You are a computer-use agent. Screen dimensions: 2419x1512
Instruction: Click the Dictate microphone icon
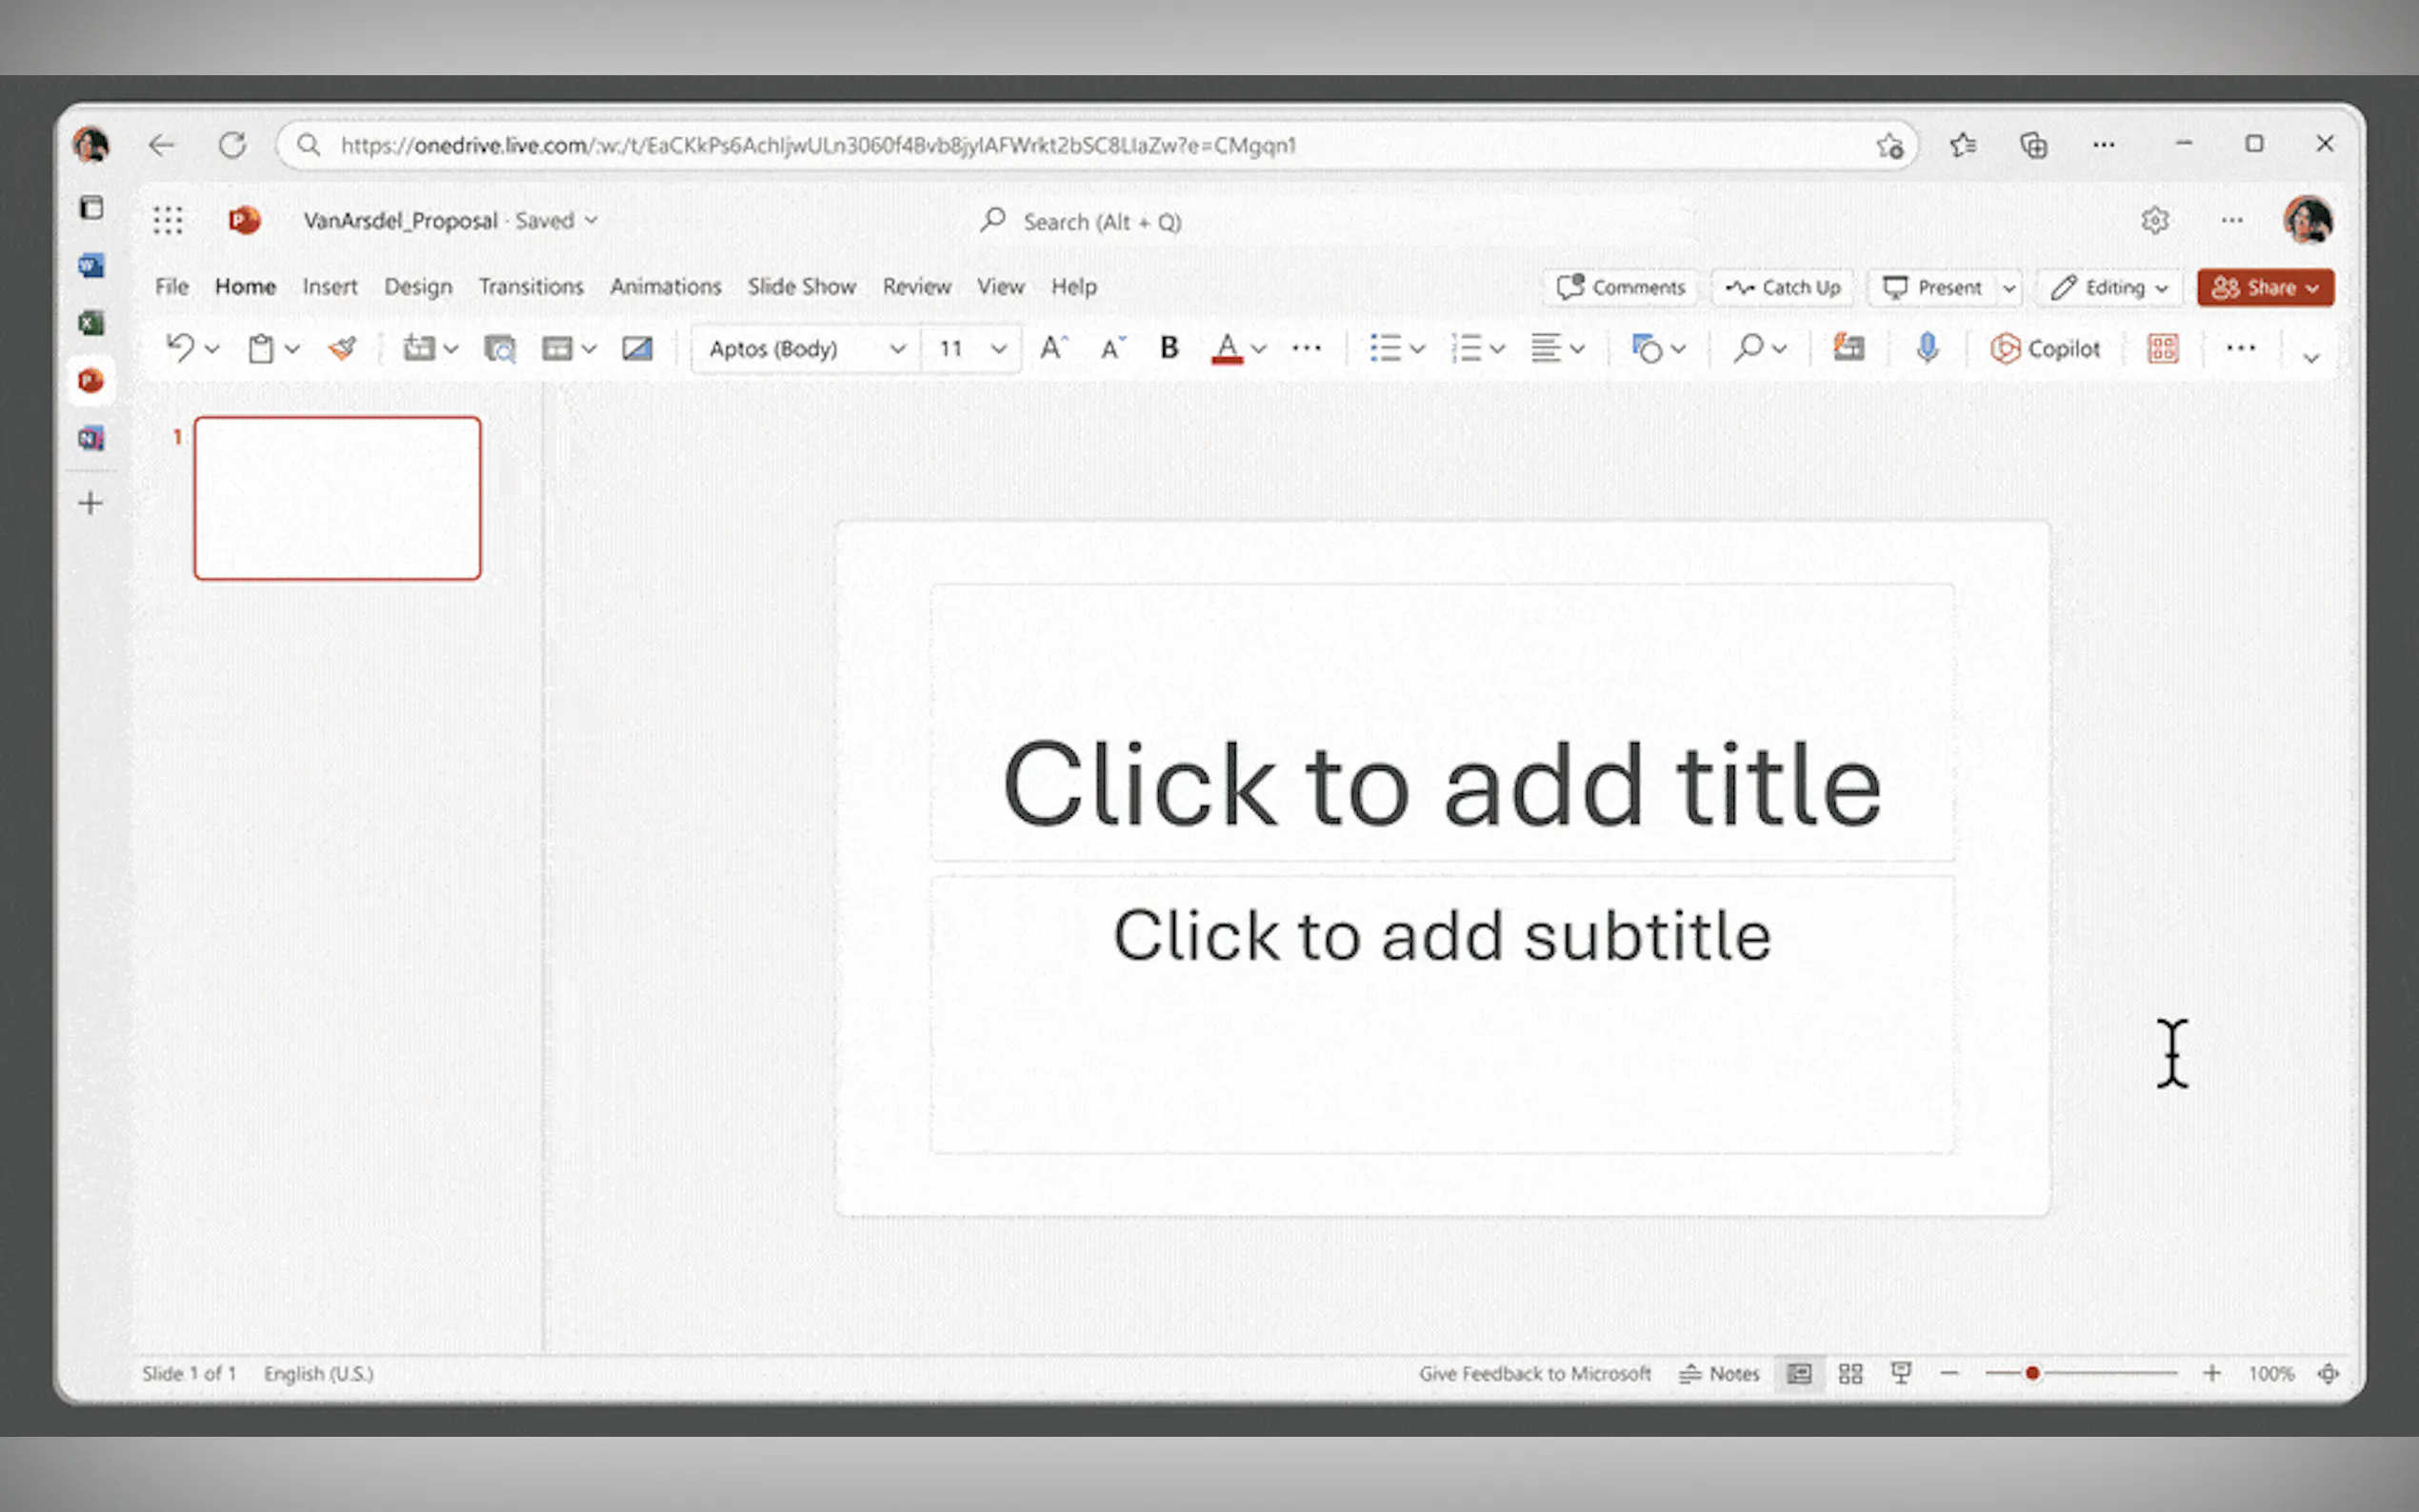1927,348
